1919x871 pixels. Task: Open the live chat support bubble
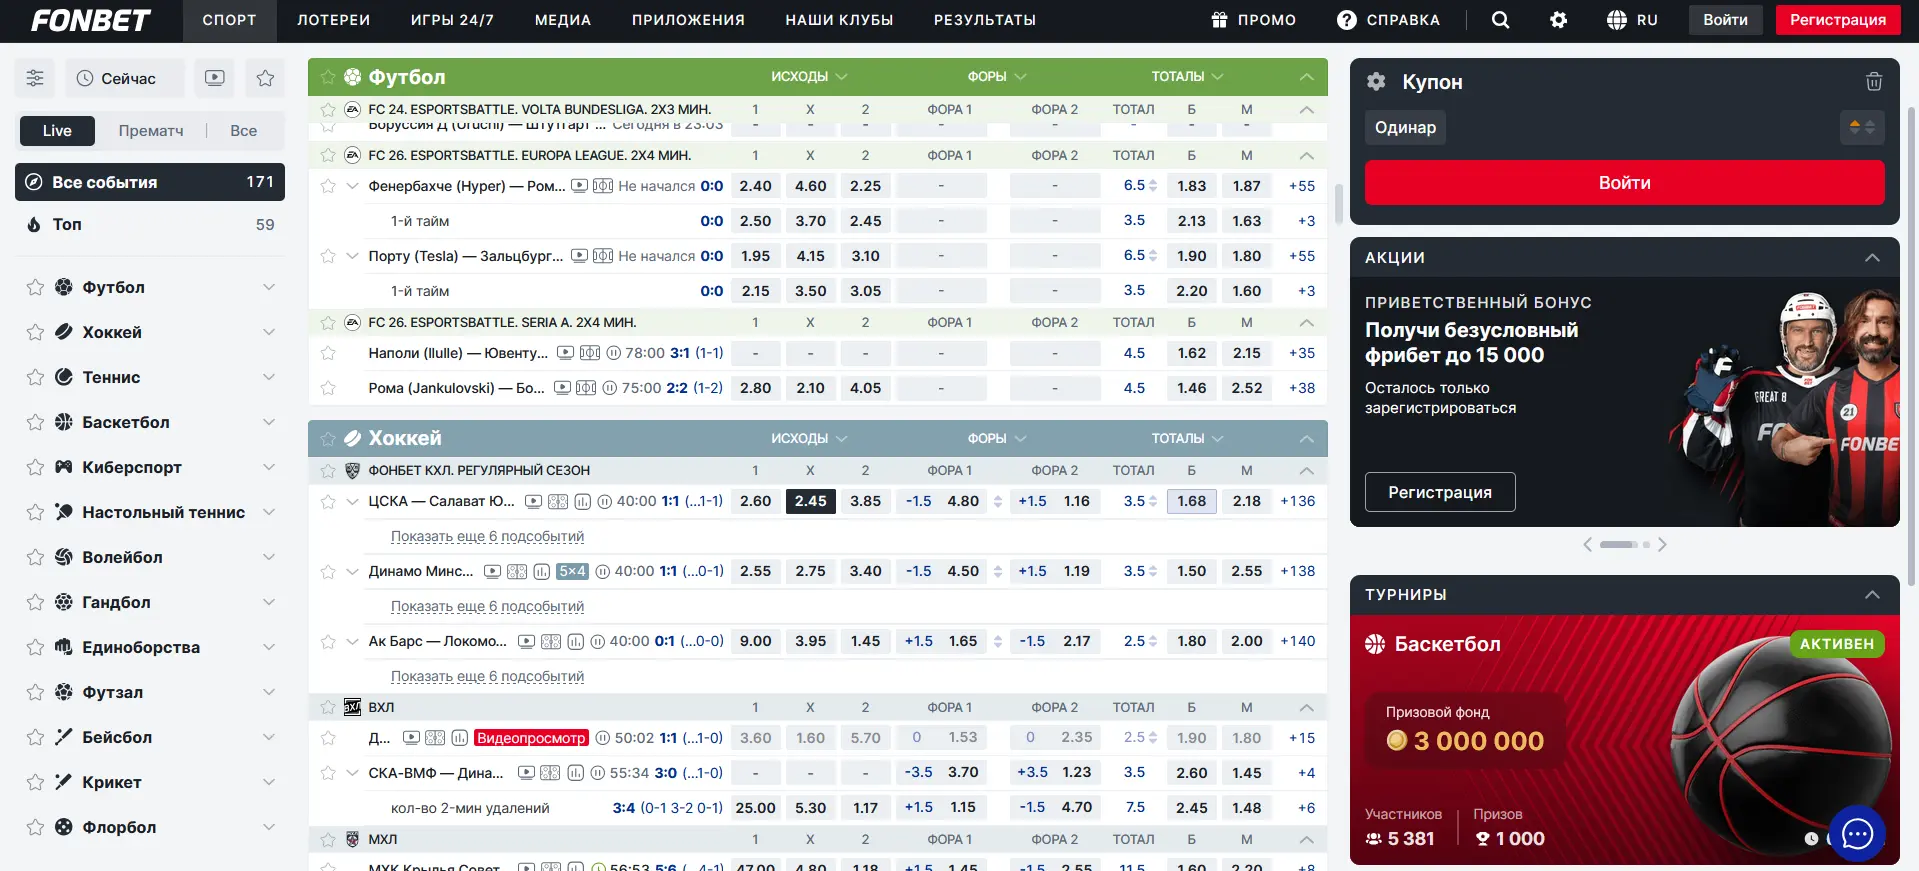pyautogui.click(x=1857, y=833)
